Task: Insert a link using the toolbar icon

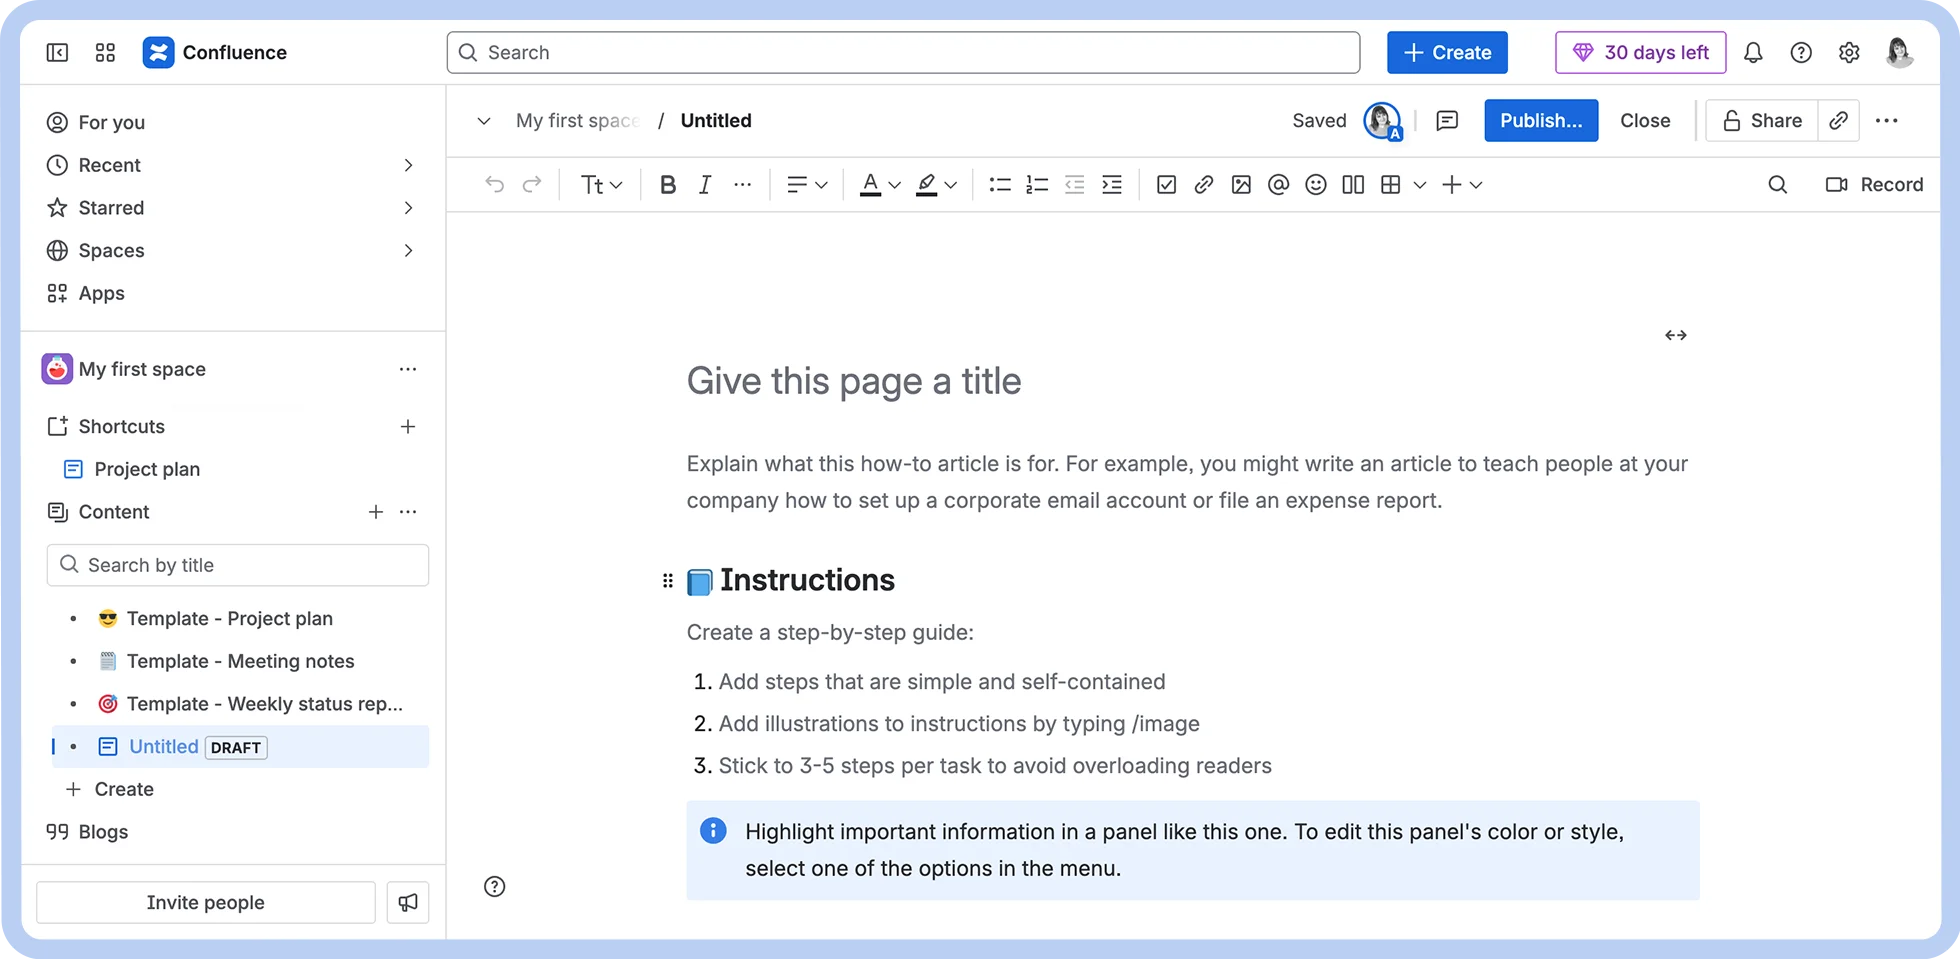Action: pos(1203,184)
